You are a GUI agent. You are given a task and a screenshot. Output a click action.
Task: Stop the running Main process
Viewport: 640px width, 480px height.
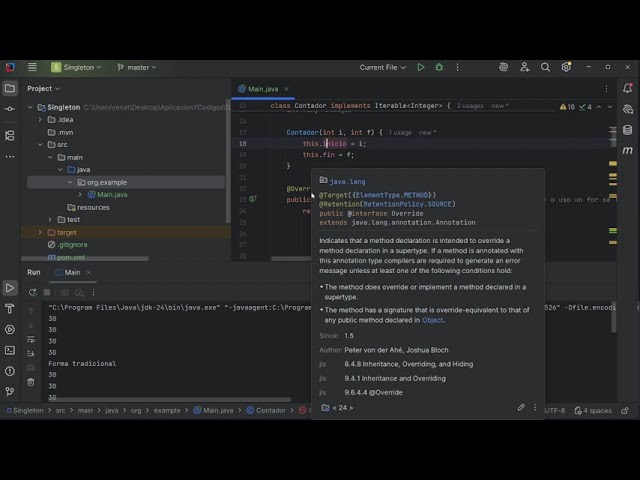(47, 292)
